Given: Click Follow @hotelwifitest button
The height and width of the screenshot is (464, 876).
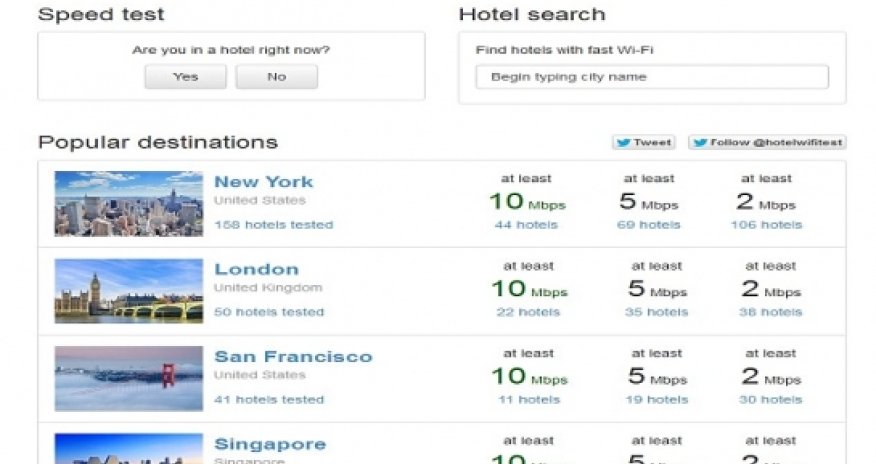Looking at the screenshot, I should (767, 142).
